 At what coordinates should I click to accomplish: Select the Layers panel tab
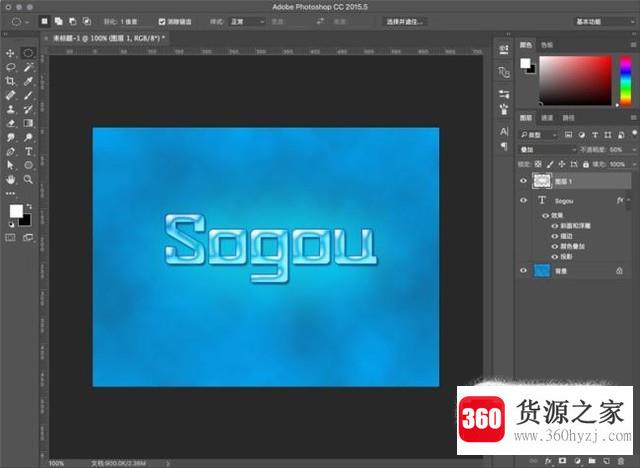pos(526,118)
